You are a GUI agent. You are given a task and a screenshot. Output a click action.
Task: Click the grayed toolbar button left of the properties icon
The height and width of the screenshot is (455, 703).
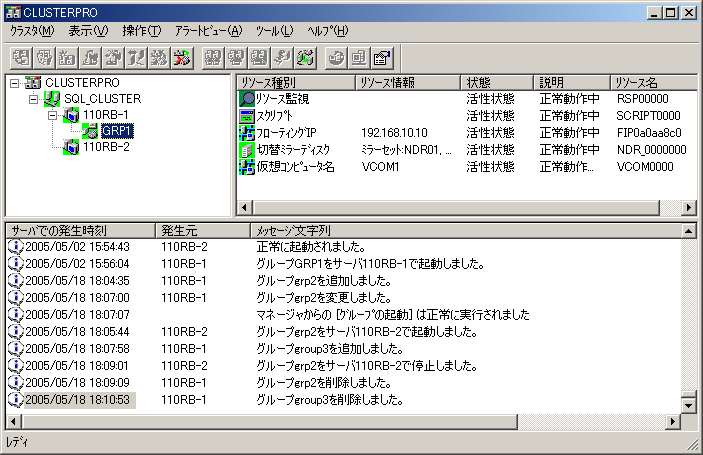[x=360, y=58]
